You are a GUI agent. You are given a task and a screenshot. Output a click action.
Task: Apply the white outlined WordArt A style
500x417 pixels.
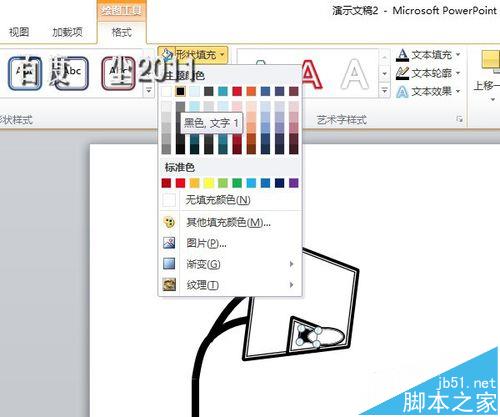[355, 74]
